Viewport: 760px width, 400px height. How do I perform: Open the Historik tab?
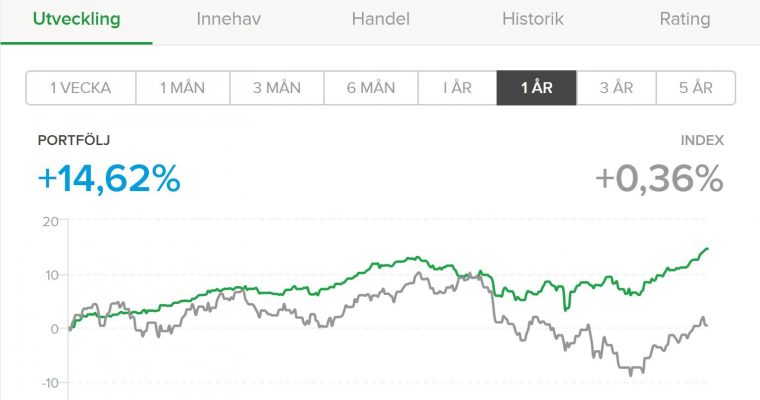(x=533, y=19)
